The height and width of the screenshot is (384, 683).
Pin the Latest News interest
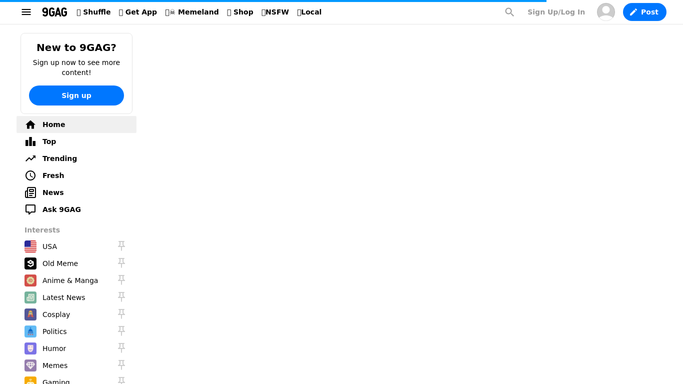[x=122, y=297]
